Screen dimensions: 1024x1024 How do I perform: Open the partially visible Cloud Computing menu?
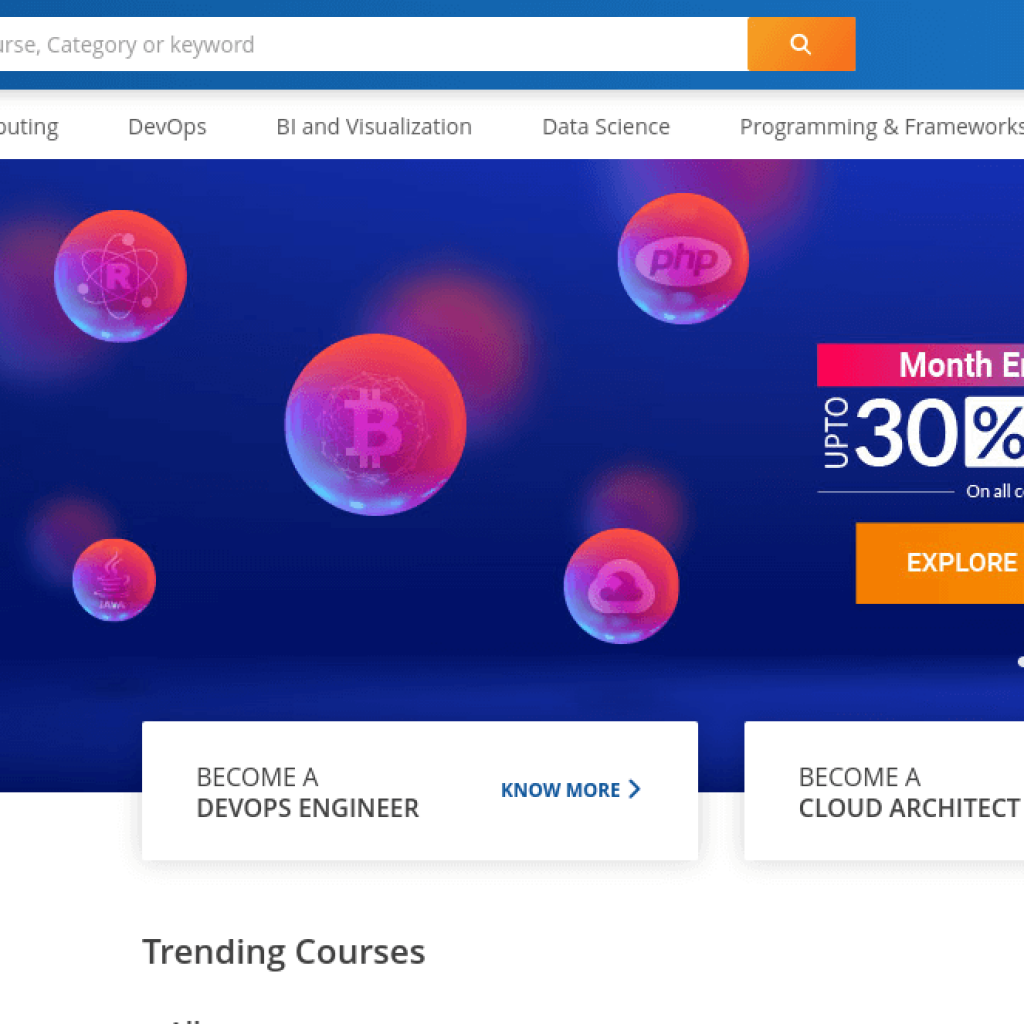pyautogui.click(x=28, y=127)
